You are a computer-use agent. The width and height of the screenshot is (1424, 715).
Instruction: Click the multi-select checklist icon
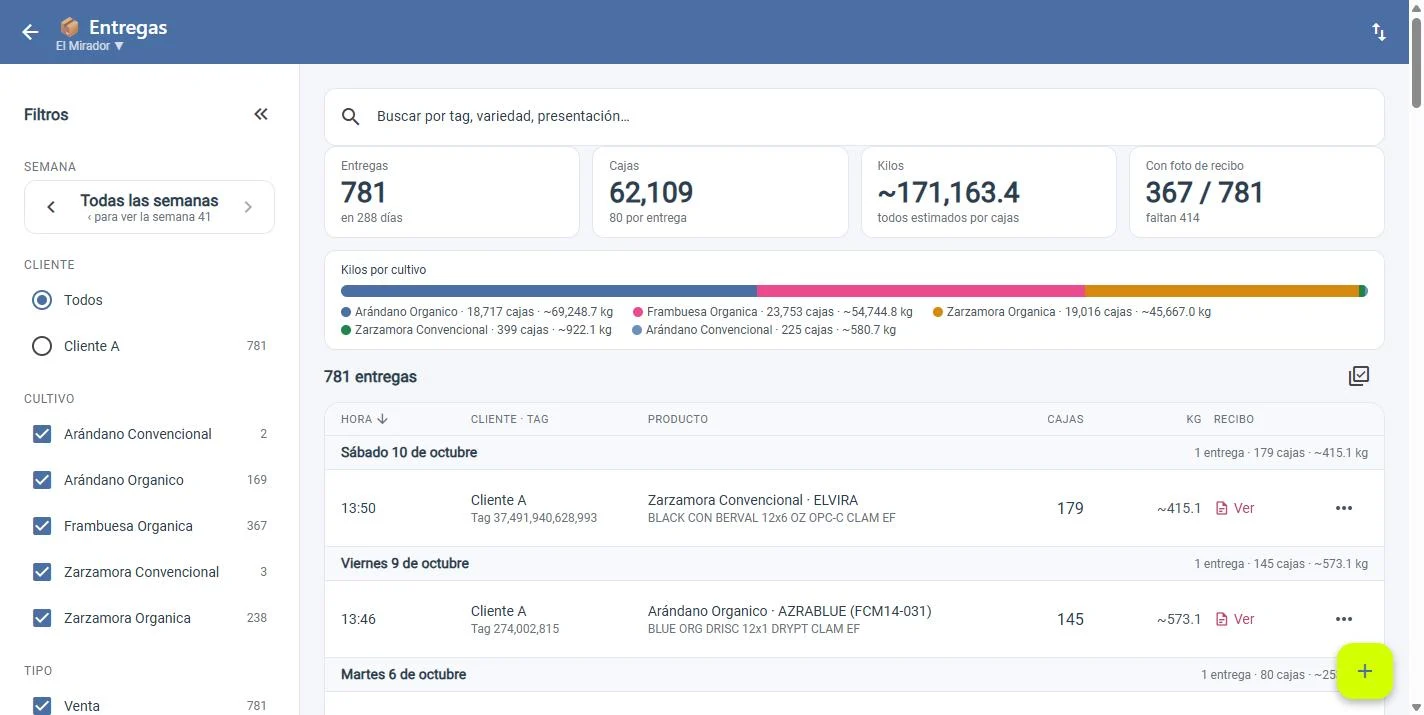(x=1359, y=376)
